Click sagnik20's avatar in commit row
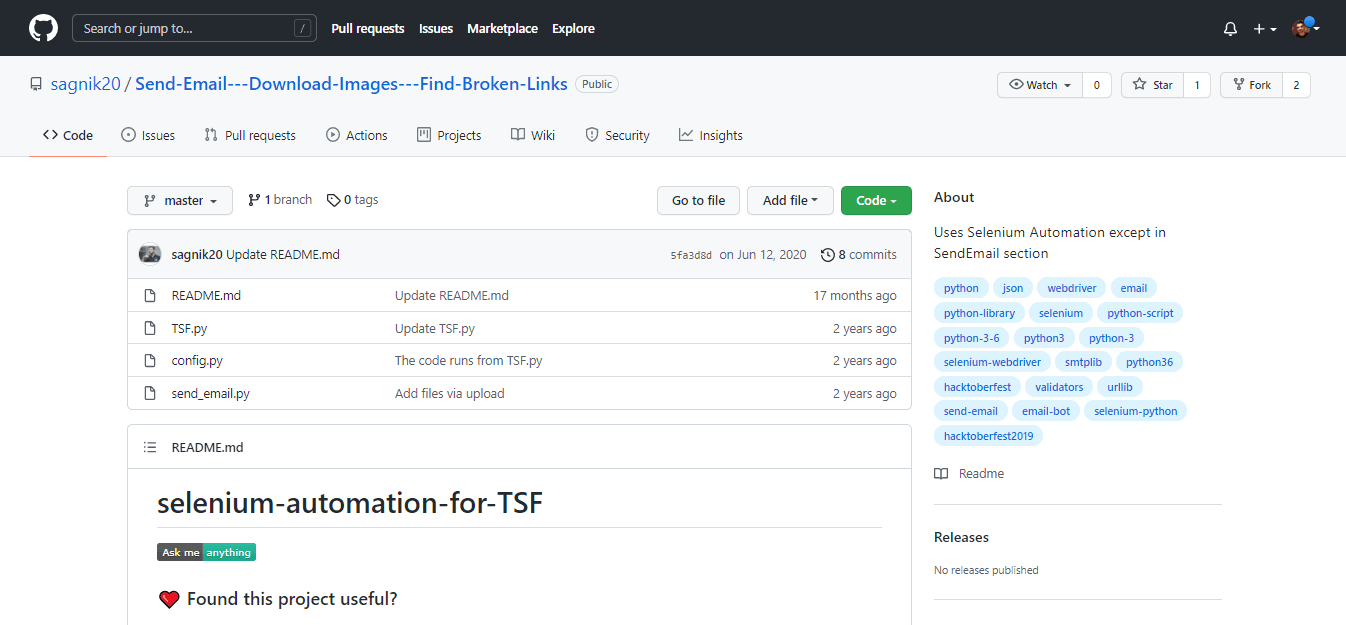This screenshot has height=625, width=1346. coord(150,254)
